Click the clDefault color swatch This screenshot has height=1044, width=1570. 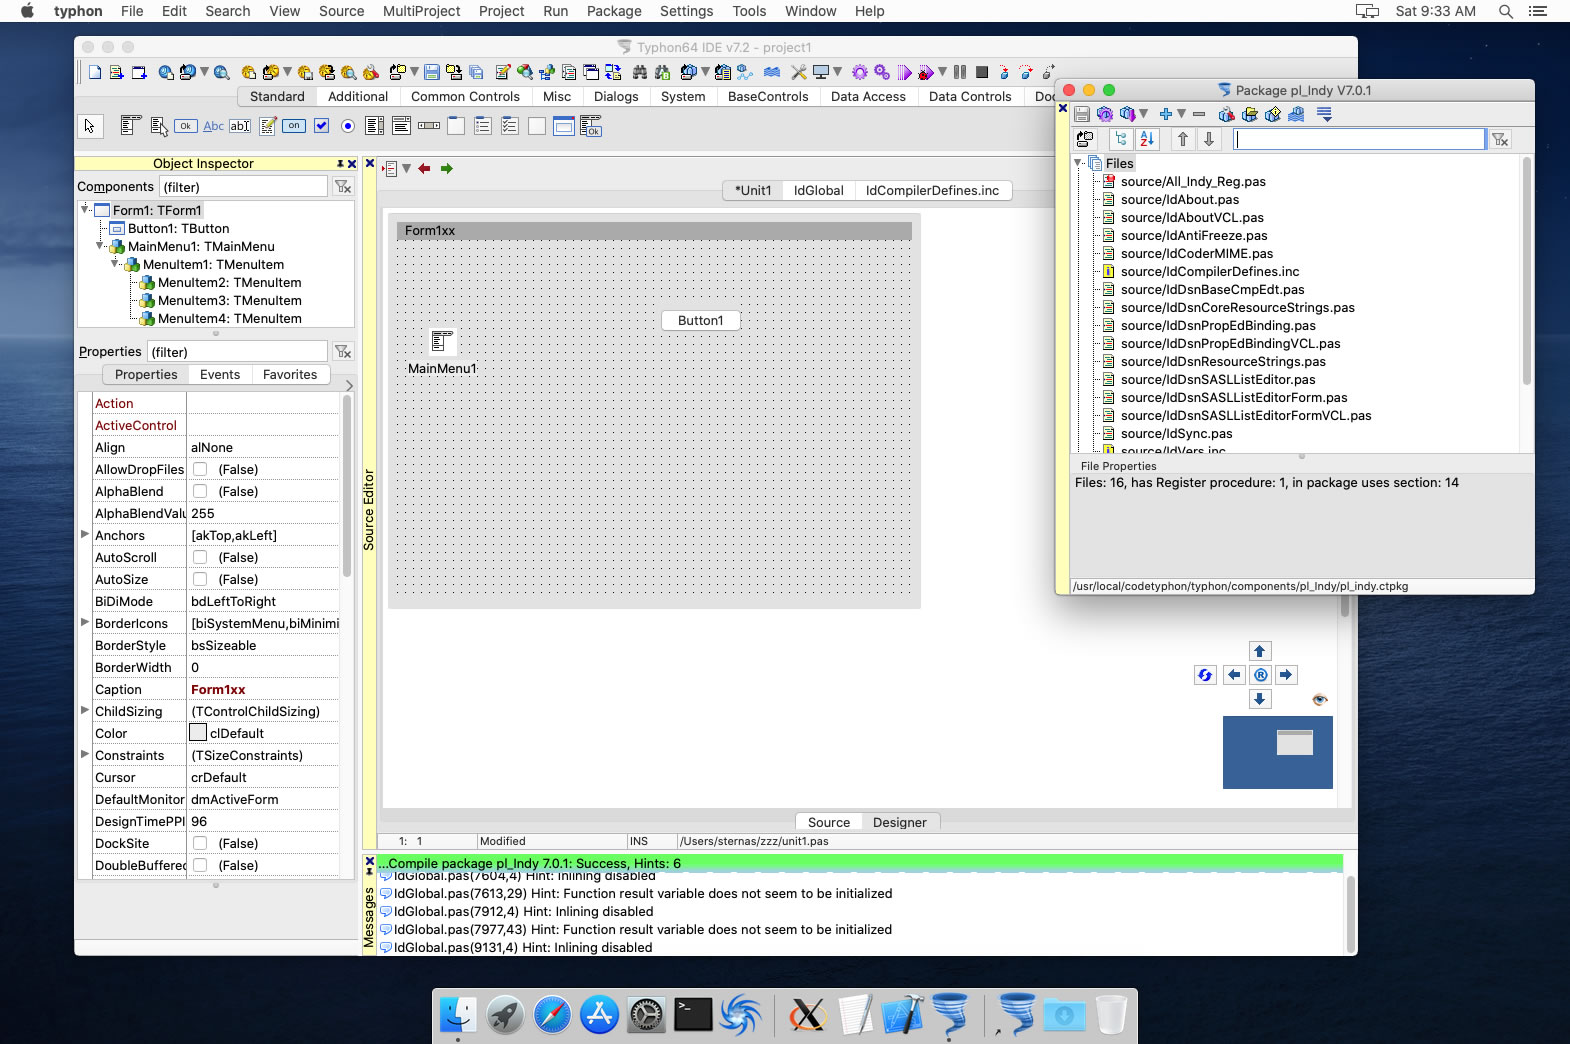198,733
